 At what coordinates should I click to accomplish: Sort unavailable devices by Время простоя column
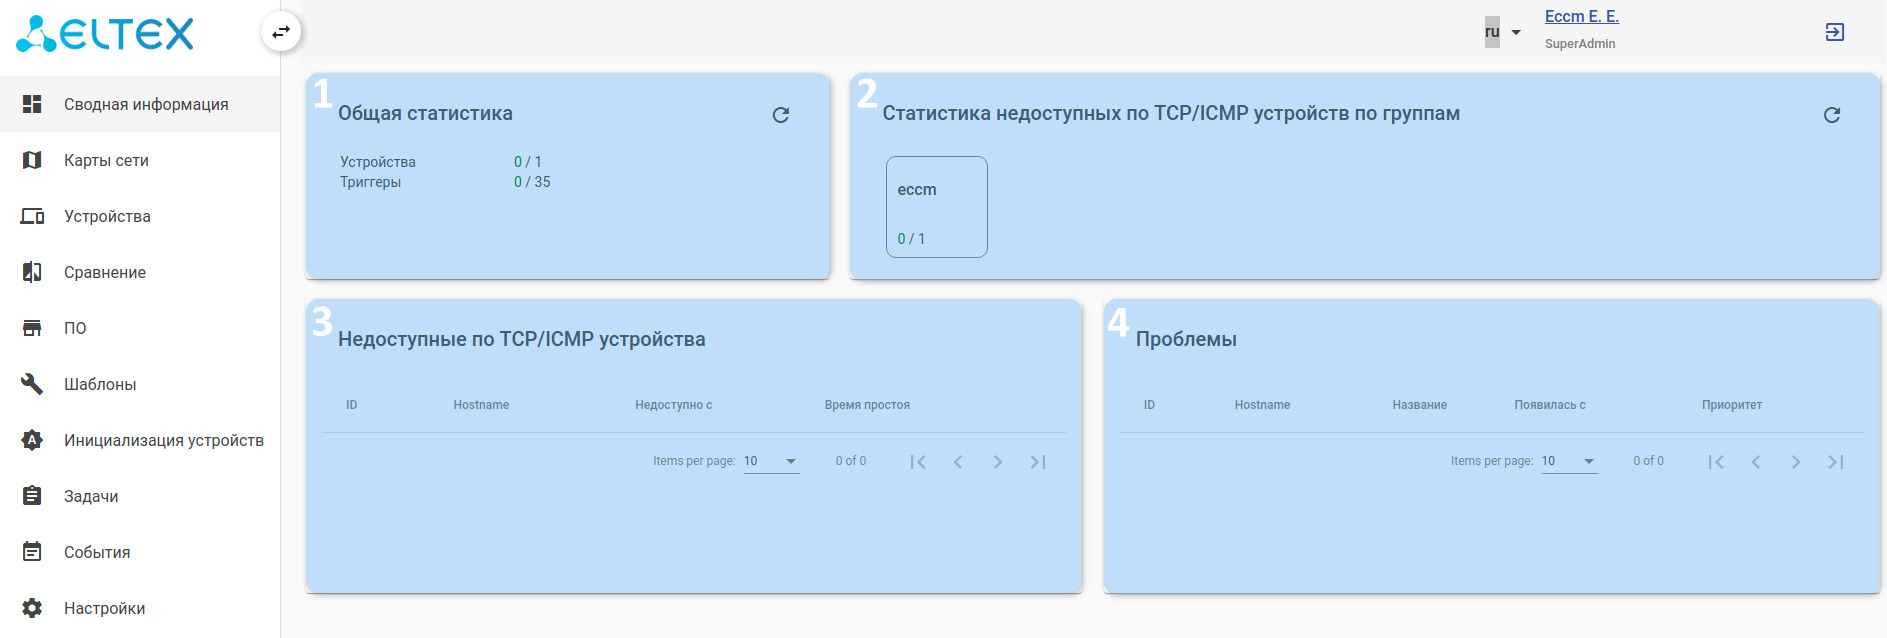(x=867, y=405)
